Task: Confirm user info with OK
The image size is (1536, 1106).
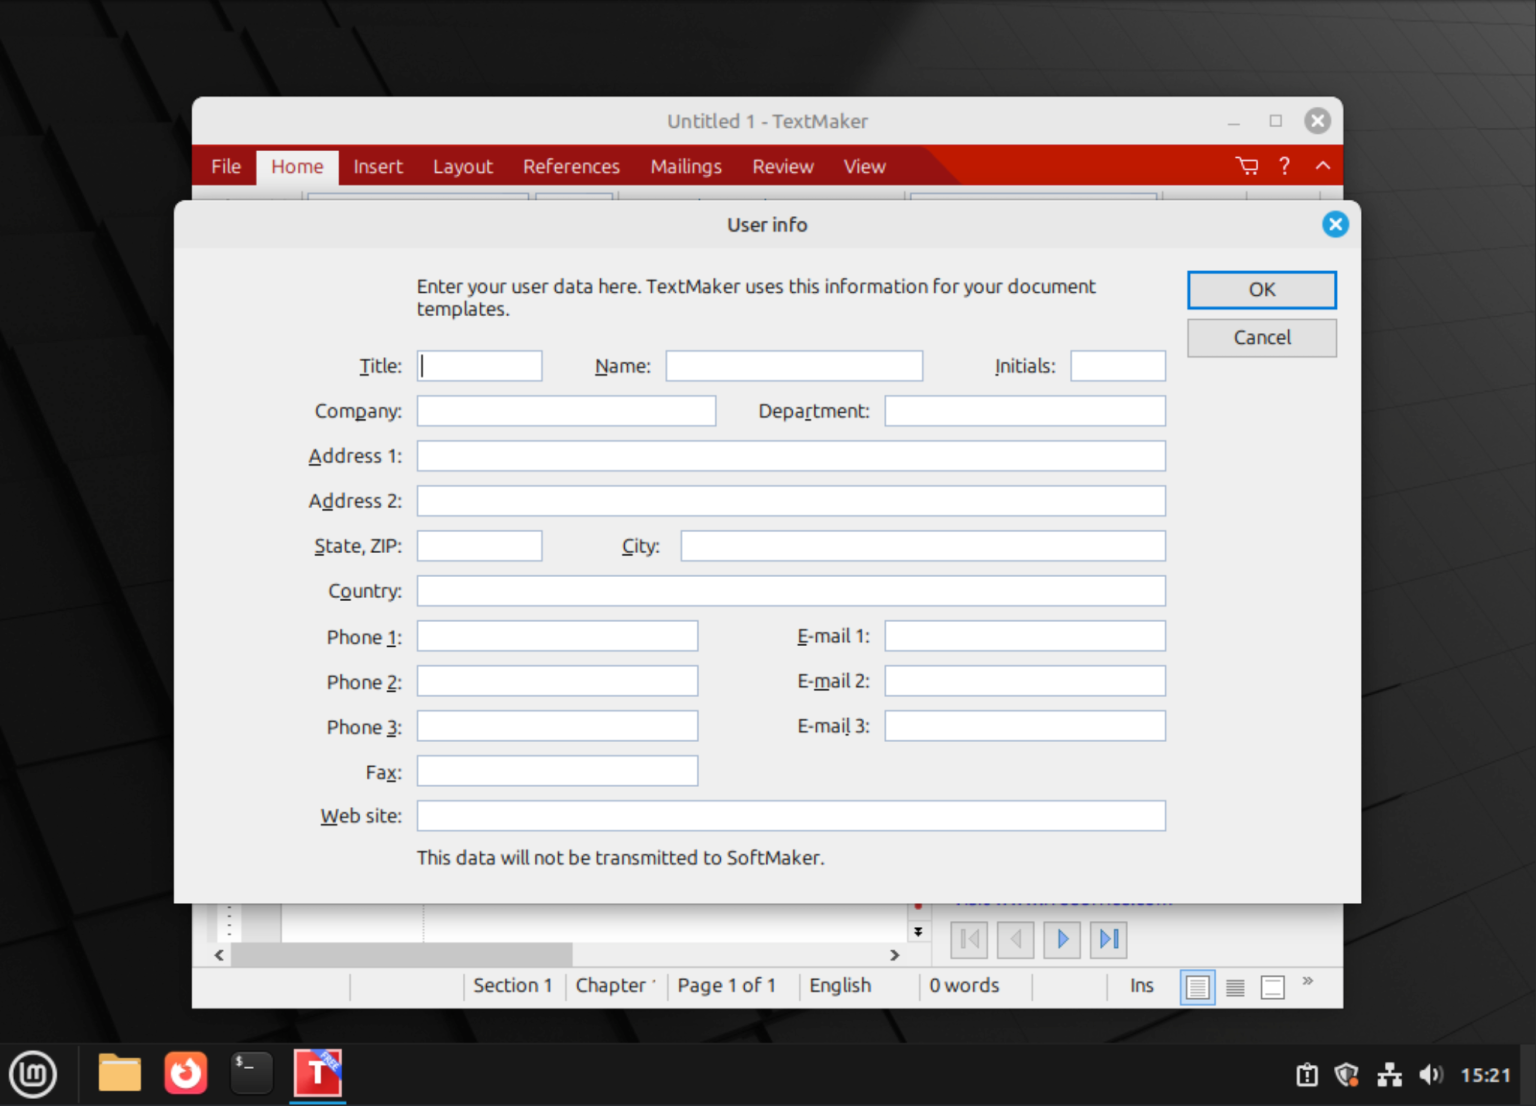Action: [1261, 289]
